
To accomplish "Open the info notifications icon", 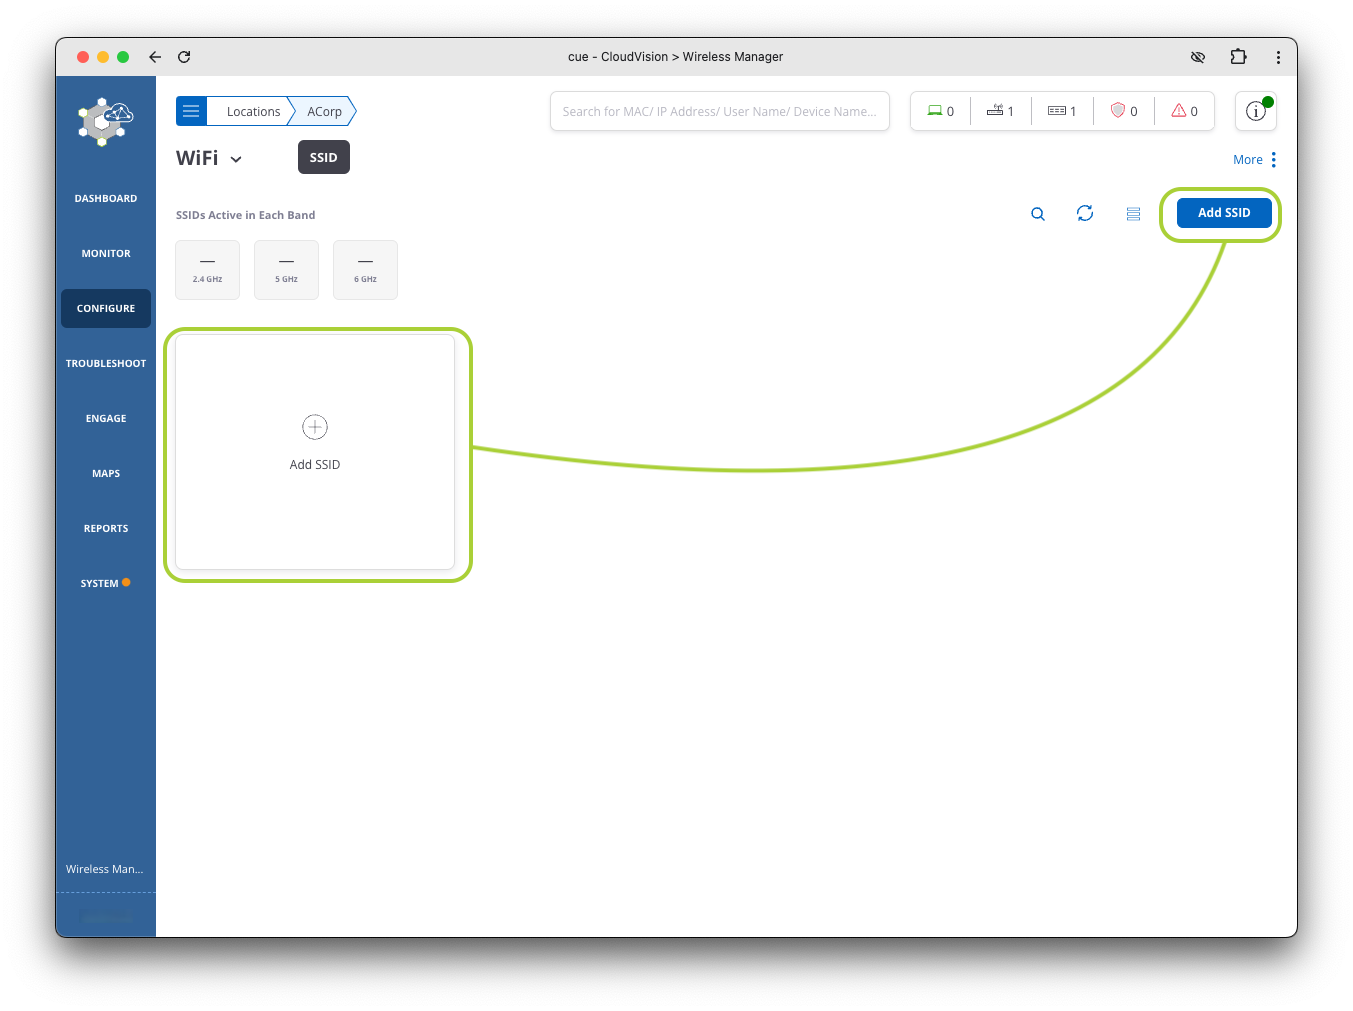I will 1256,112.
